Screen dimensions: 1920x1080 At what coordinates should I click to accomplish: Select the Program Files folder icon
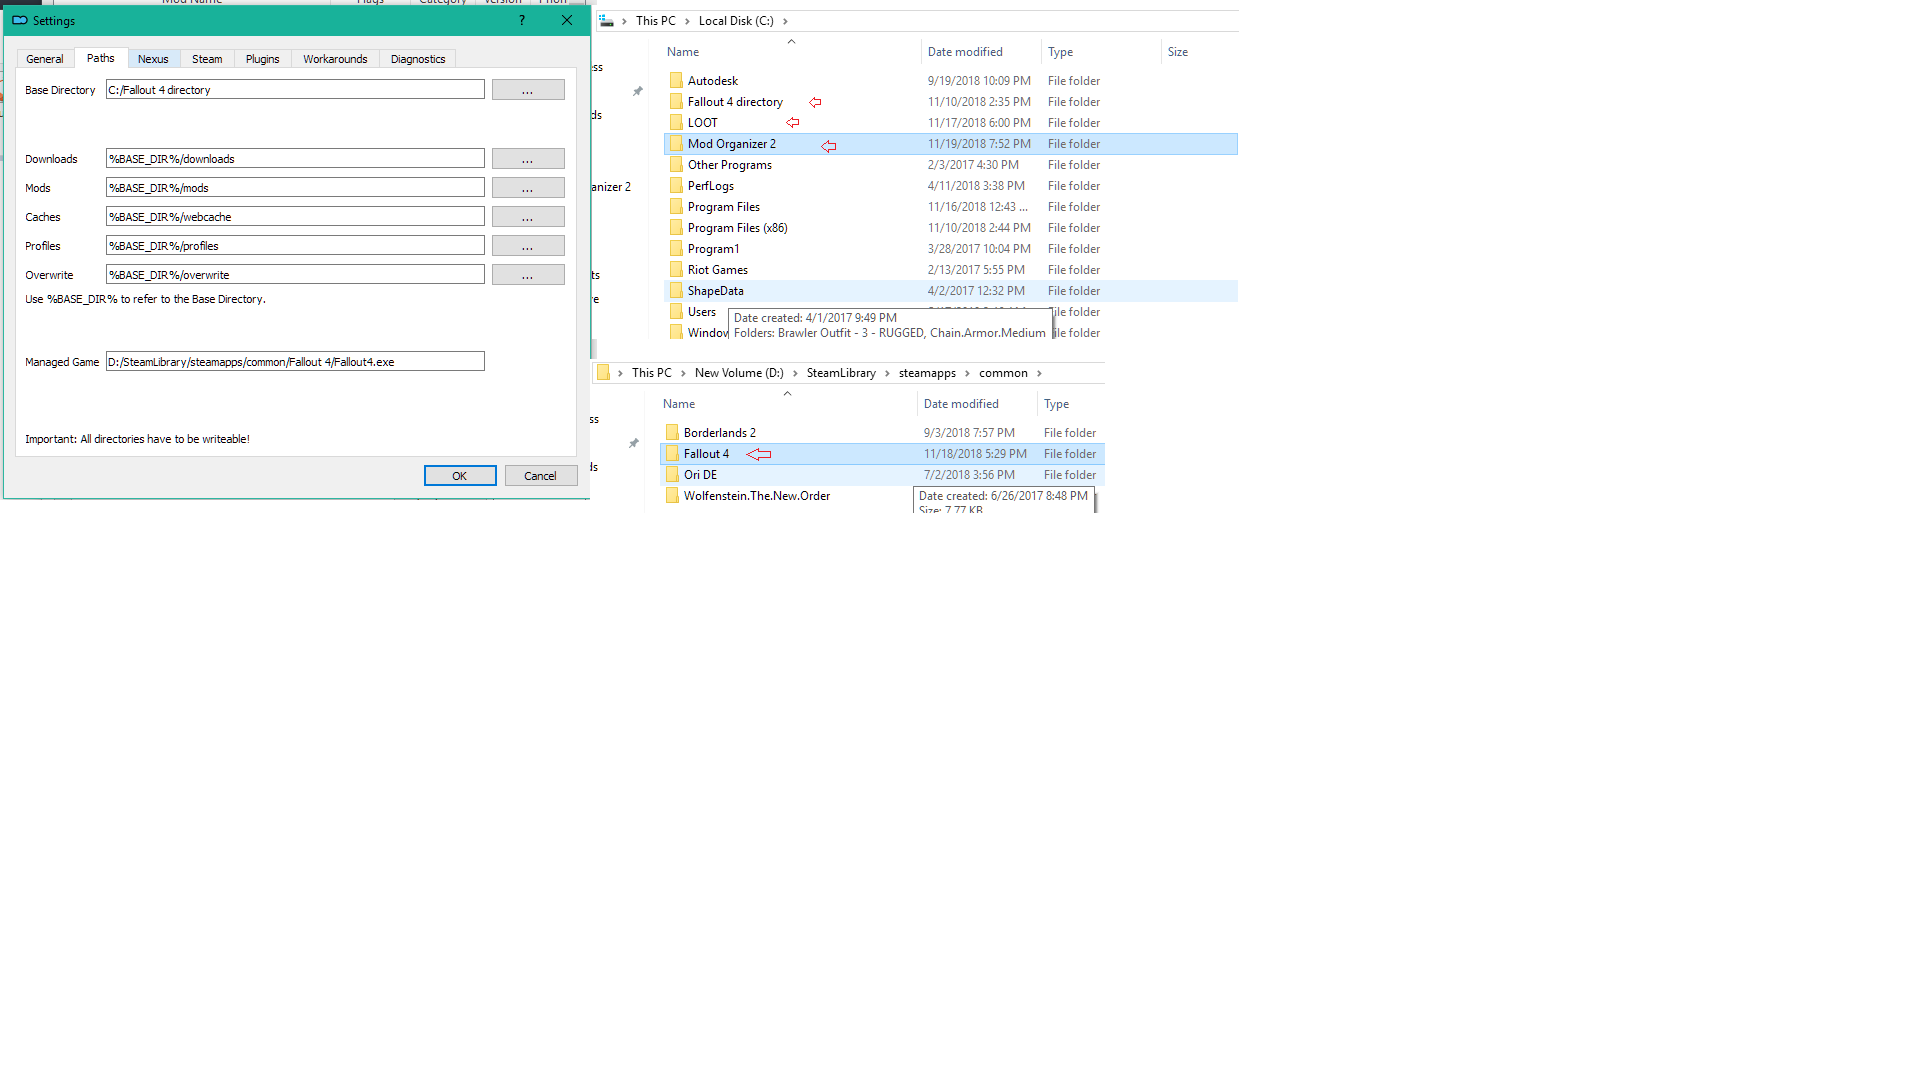point(676,206)
